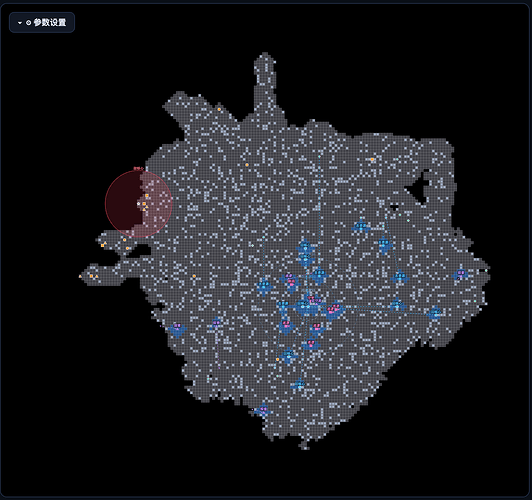Select the topmost blue cluster in the eastern area
The width and height of the screenshot is (532, 500).
coord(361,226)
